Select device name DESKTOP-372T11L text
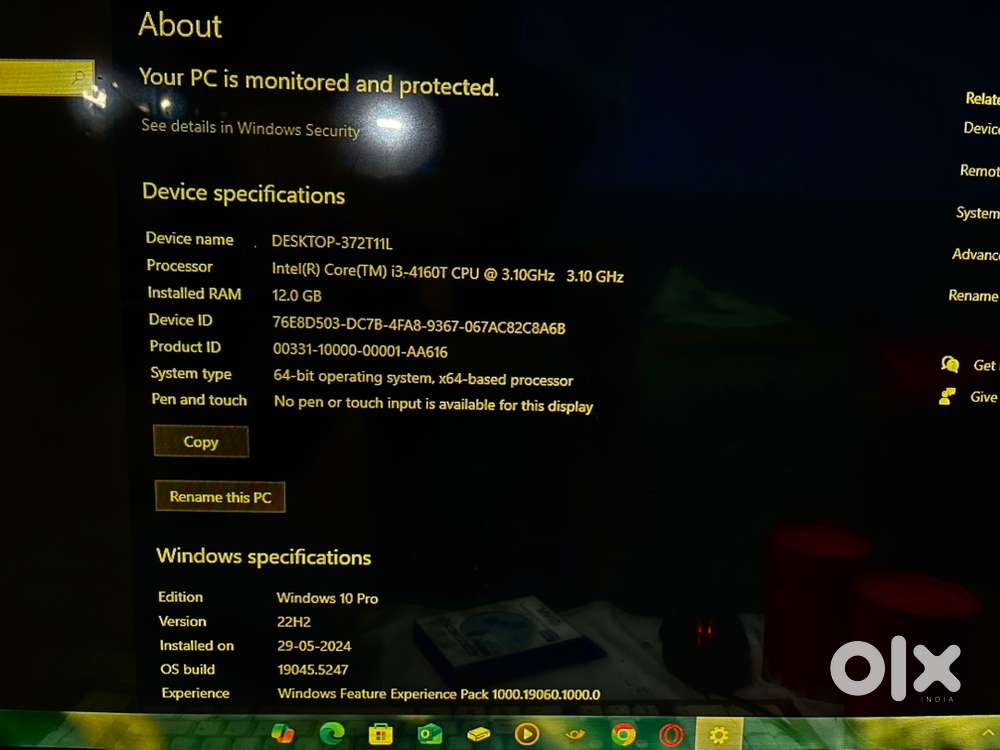Image resolution: width=1000 pixels, height=750 pixels. 332,242
